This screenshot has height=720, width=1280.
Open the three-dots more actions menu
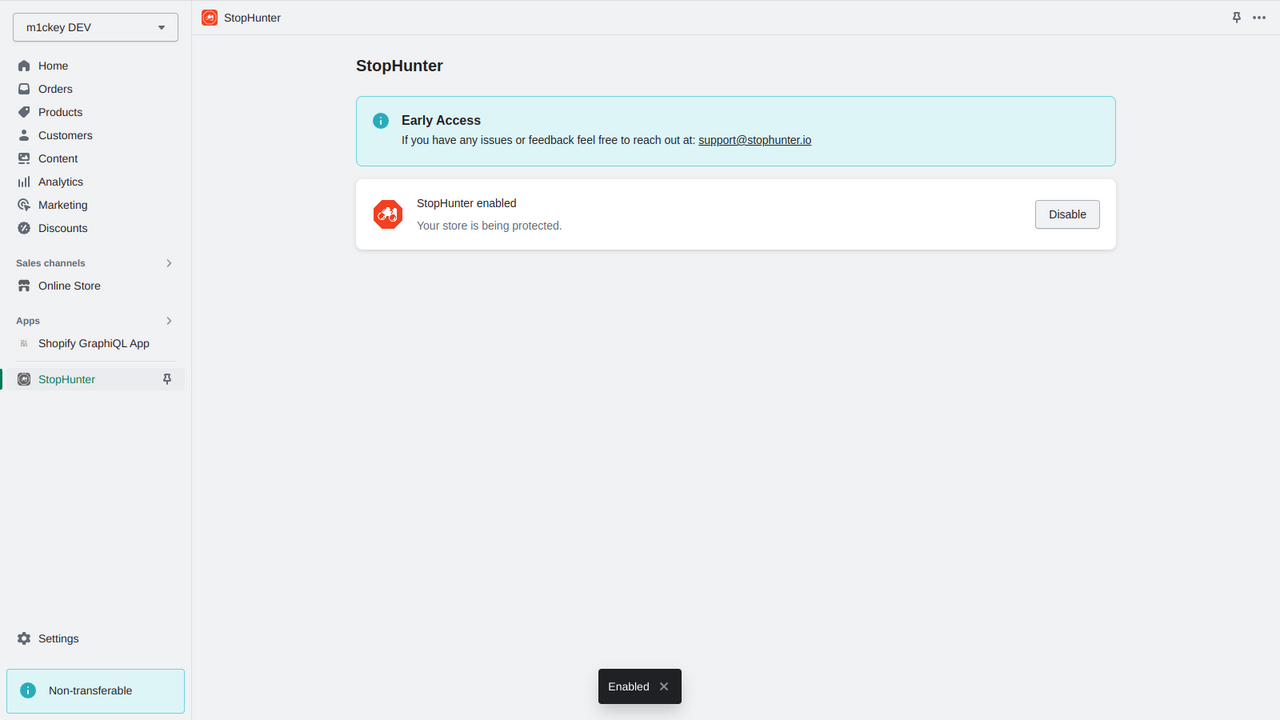pos(1259,18)
